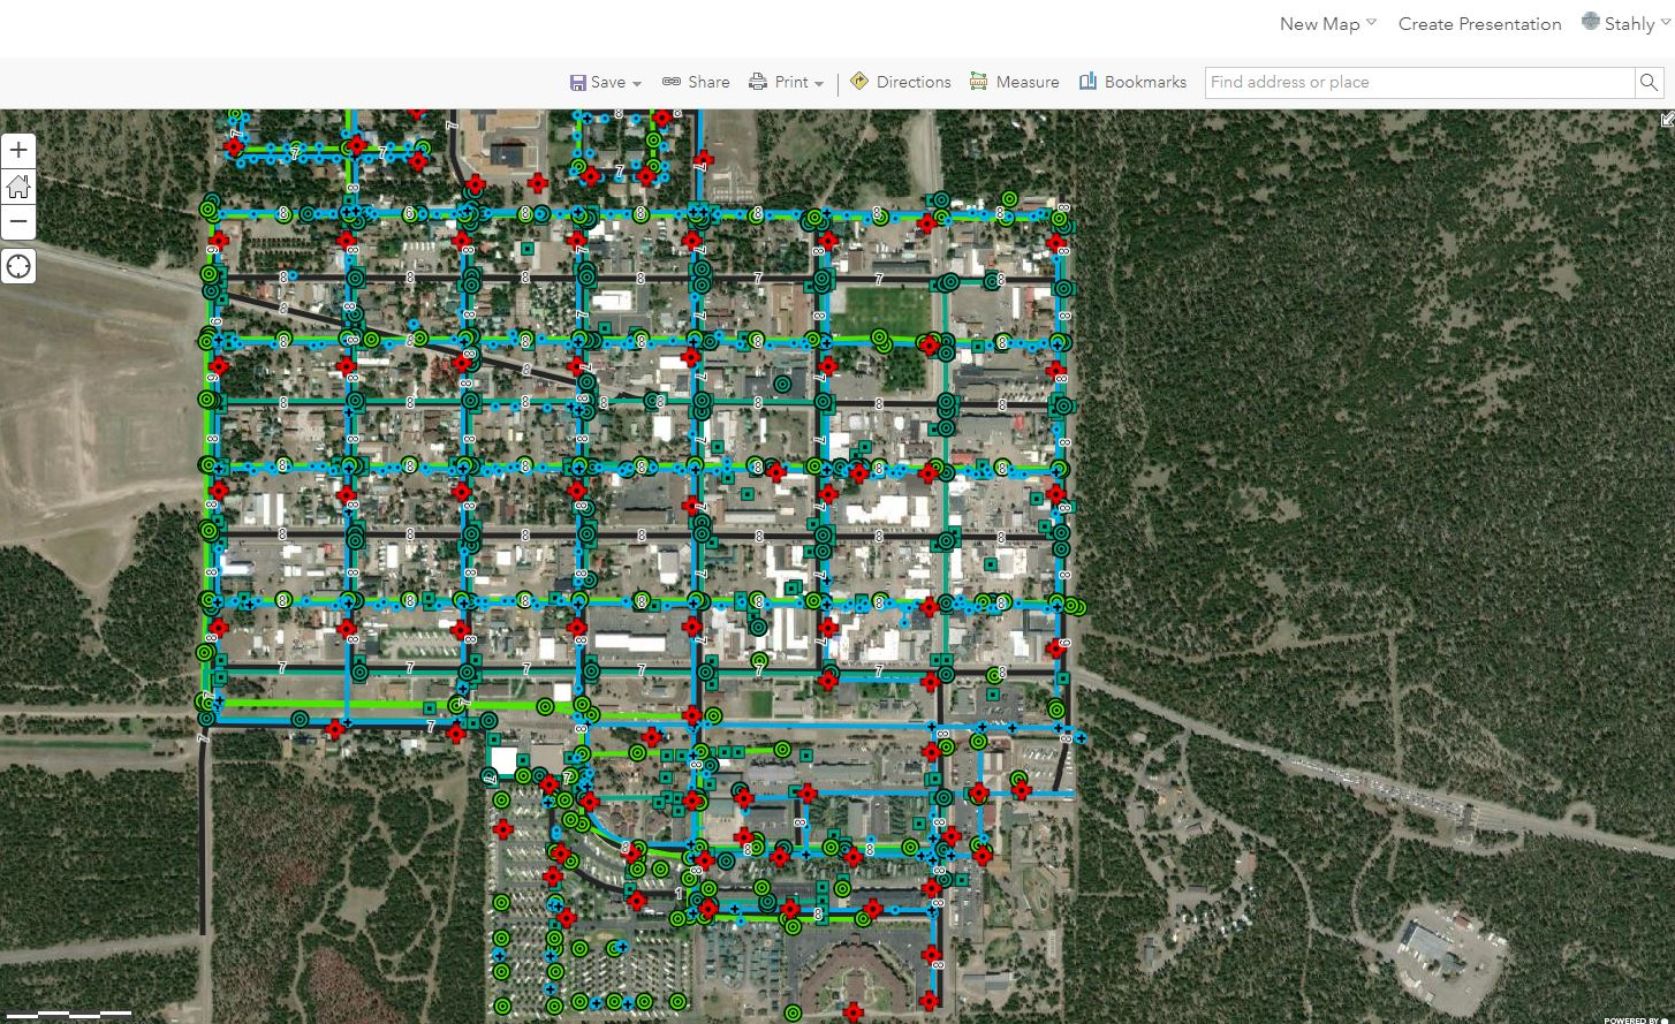Open the Measure tool
The image size is (1675, 1024).
click(1014, 82)
